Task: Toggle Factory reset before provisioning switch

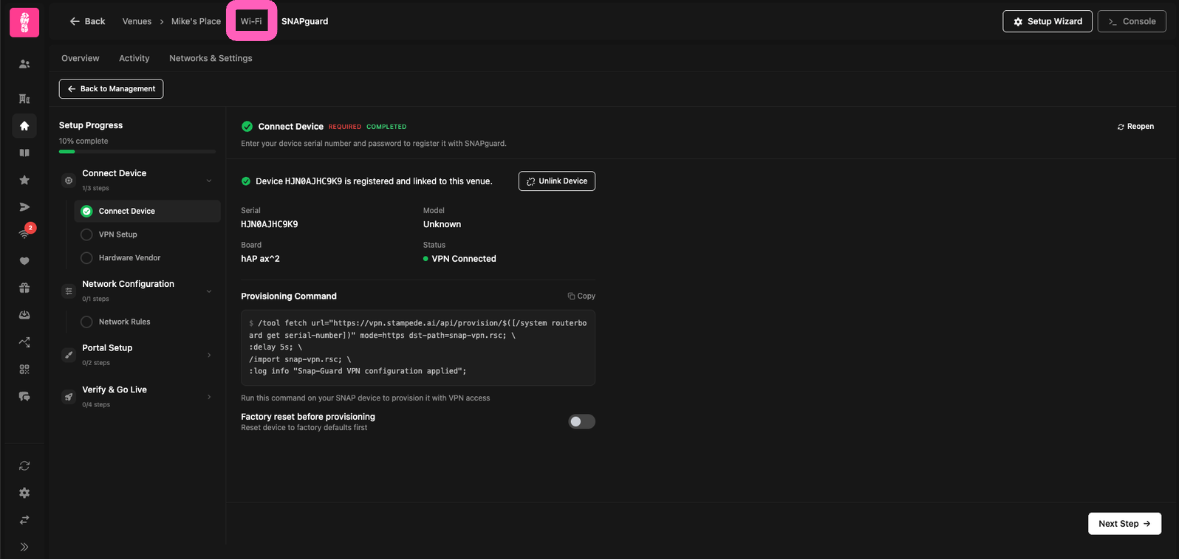Action: click(x=581, y=422)
